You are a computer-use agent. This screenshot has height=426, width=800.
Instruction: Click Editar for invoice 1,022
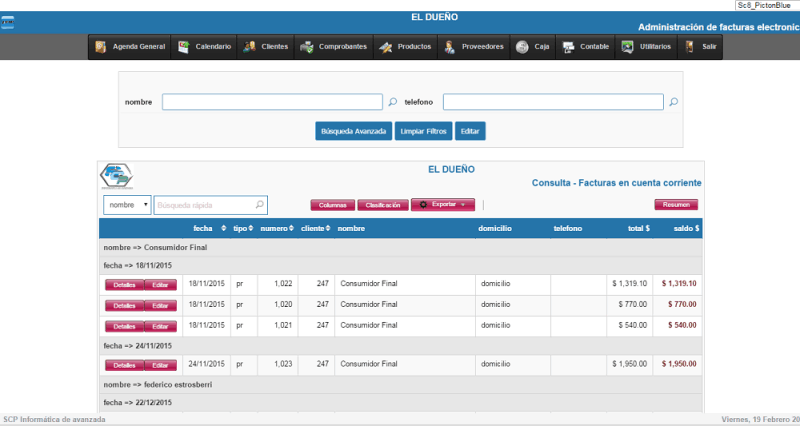pyautogui.click(x=160, y=285)
